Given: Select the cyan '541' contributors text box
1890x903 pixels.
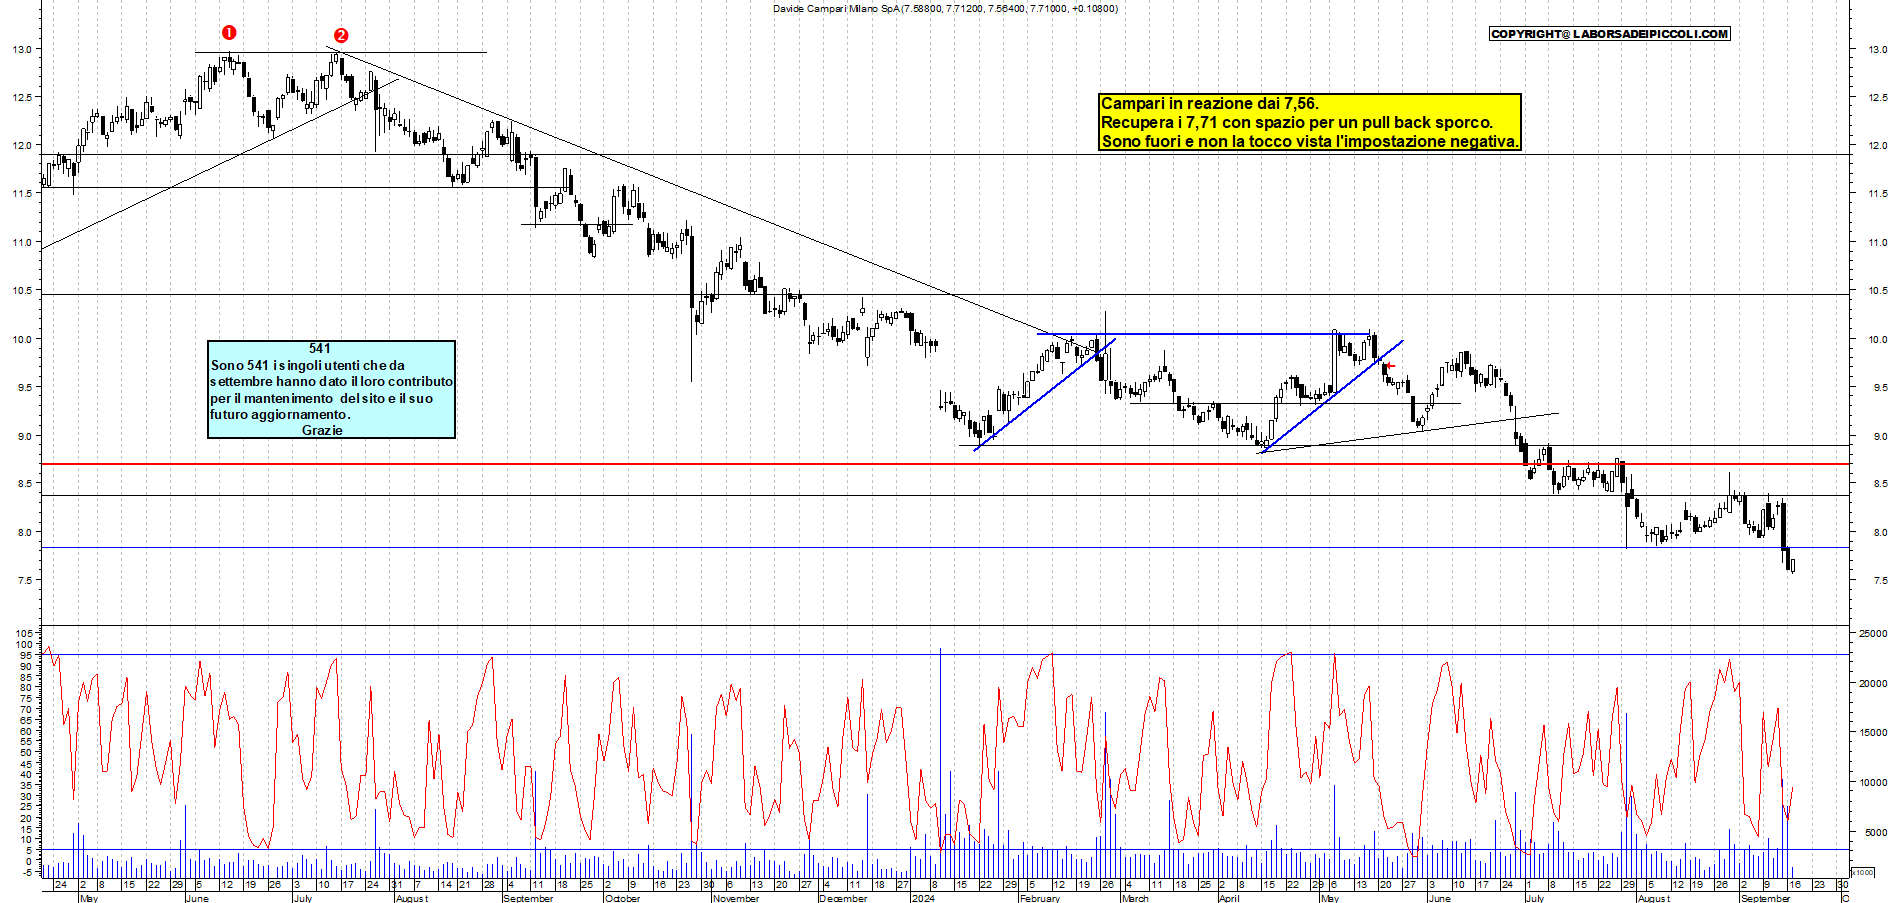Looking at the screenshot, I should (331, 389).
